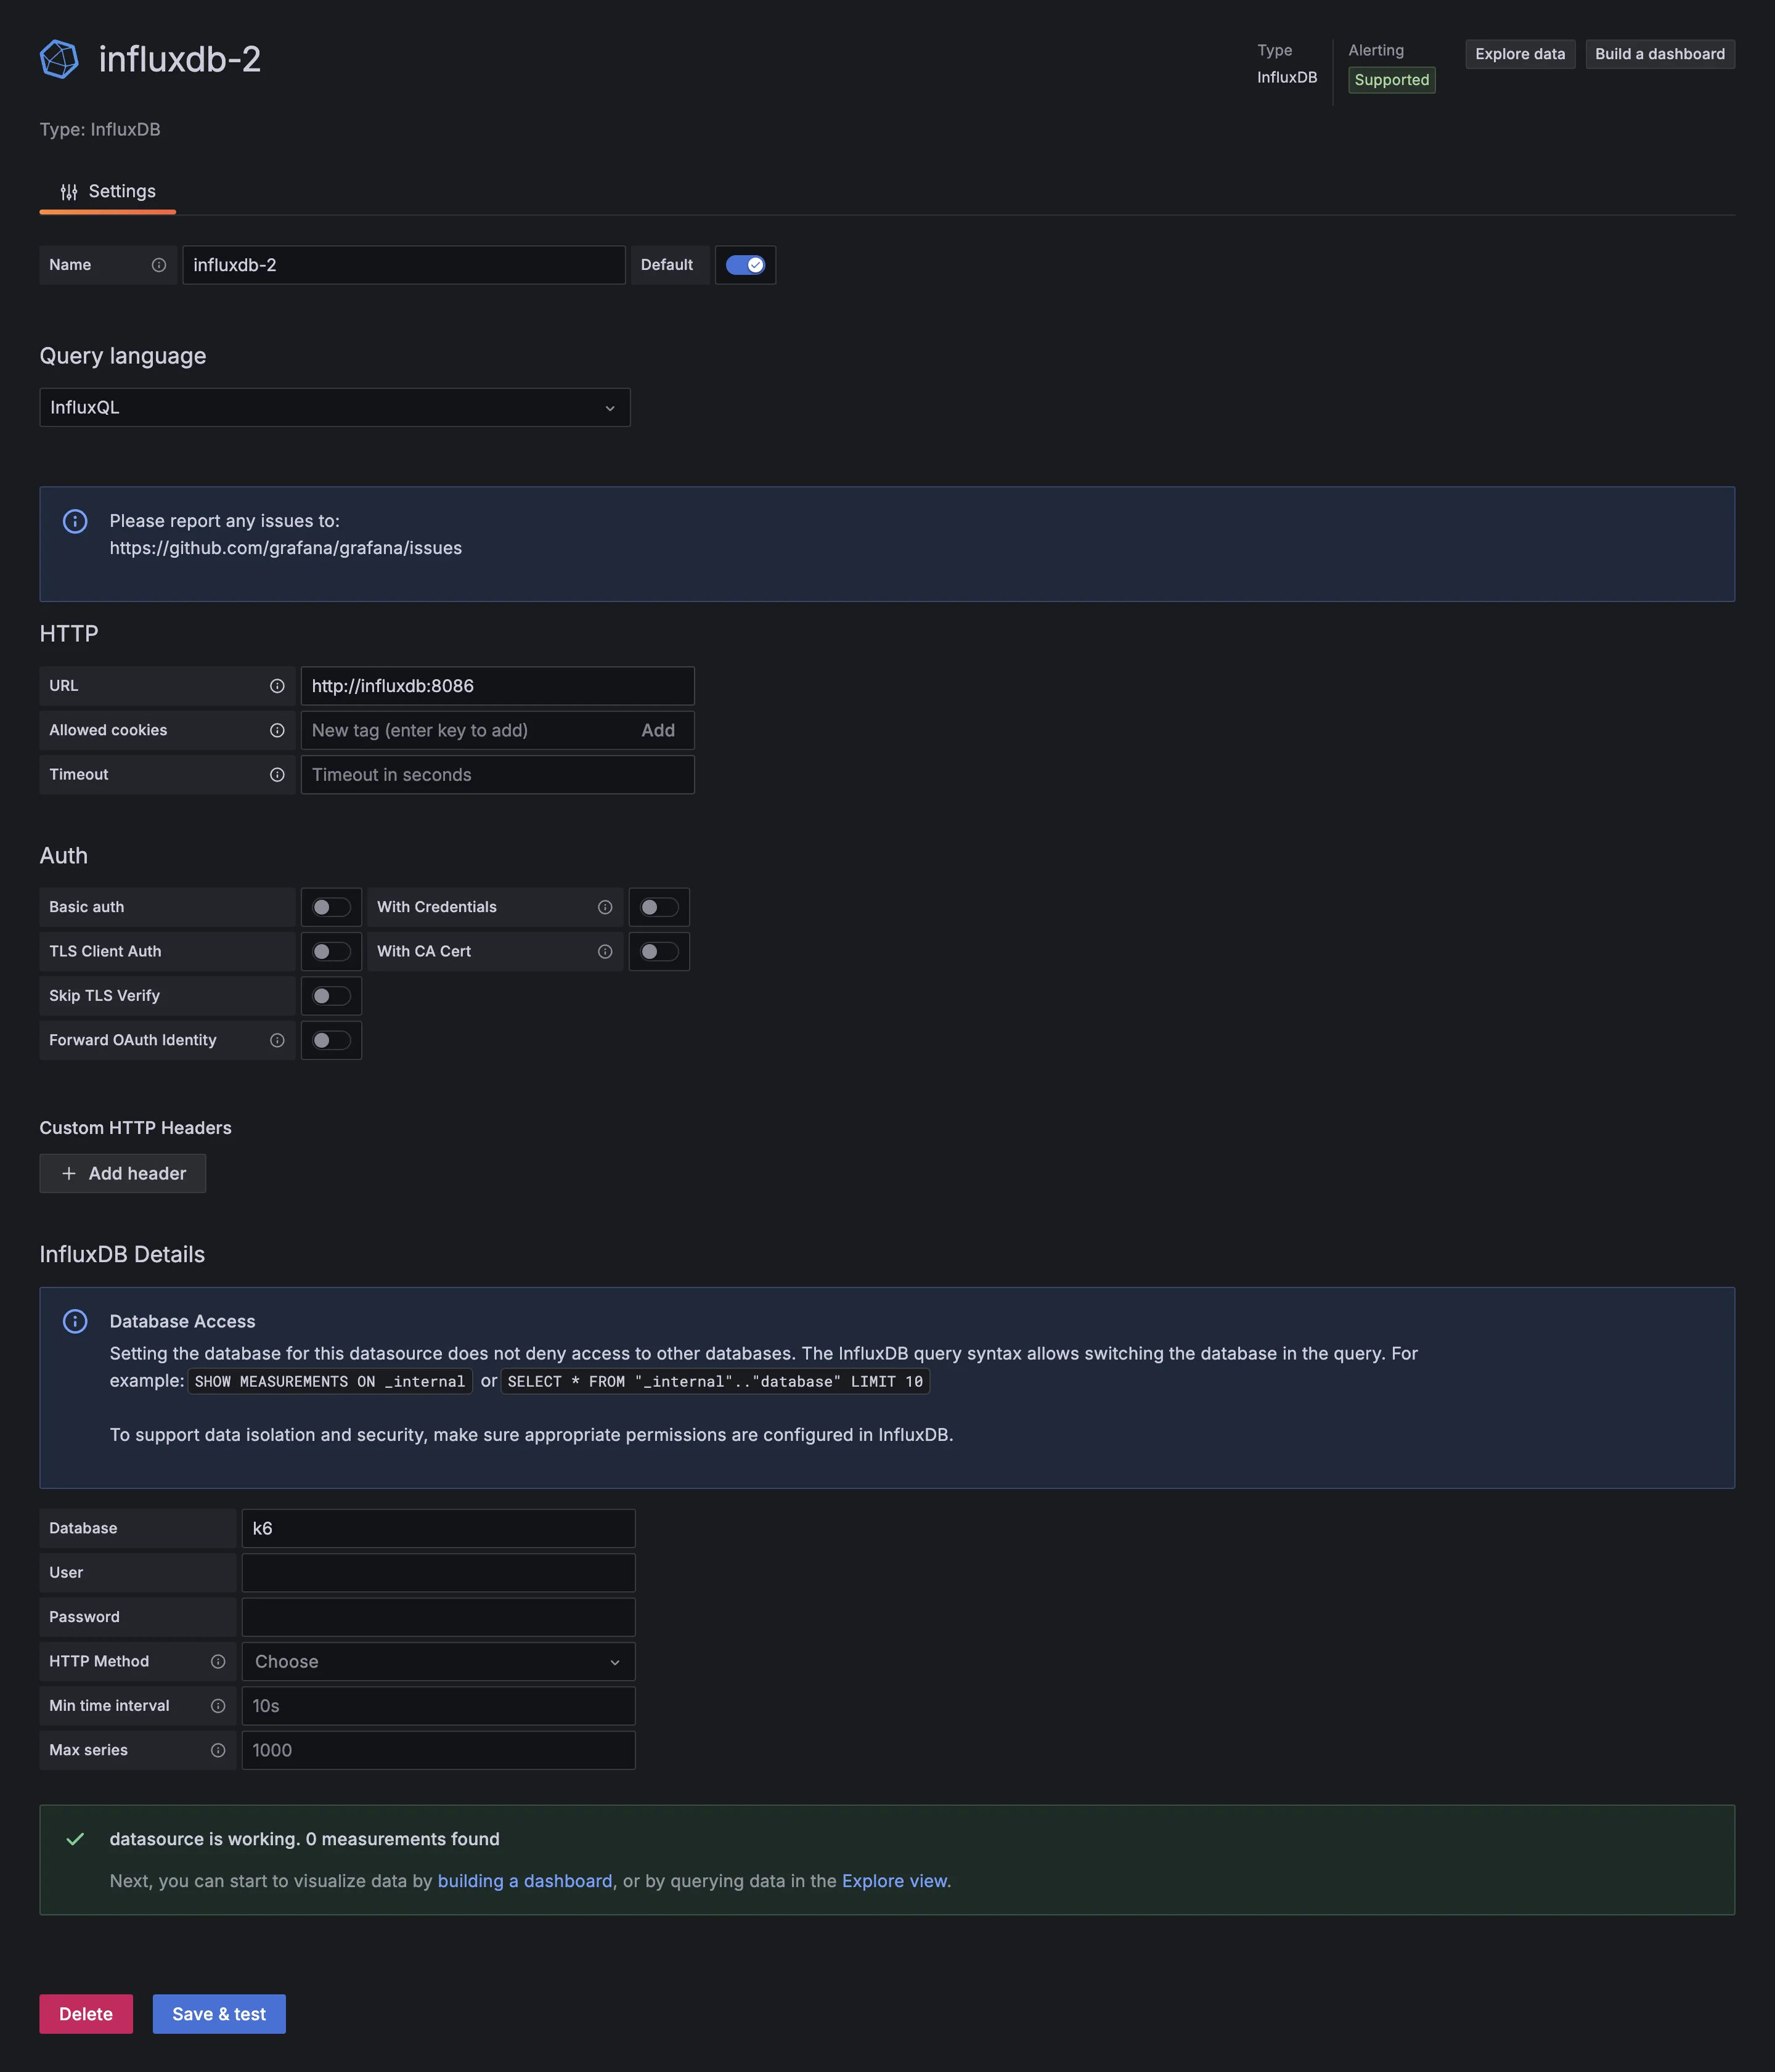Viewport: 1775px width, 2072px height.
Task: Click the Allowed cookies info icon
Action: click(x=277, y=730)
